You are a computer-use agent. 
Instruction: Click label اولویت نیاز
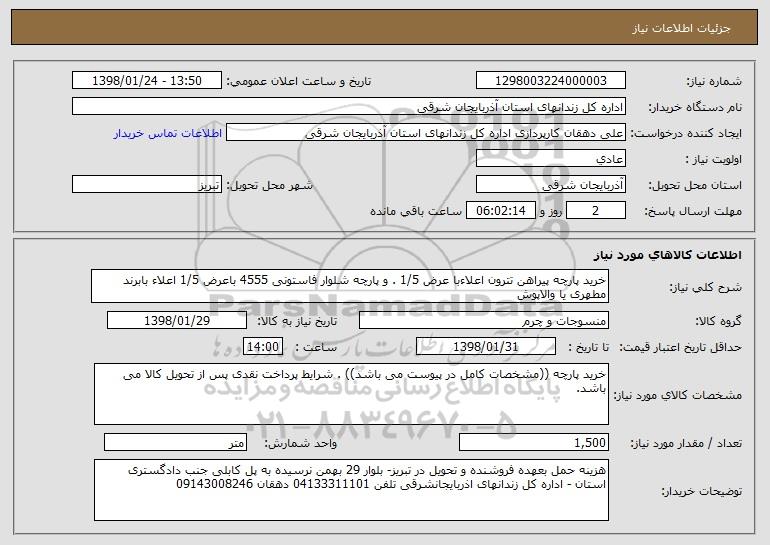pyautogui.click(x=714, y=160)
